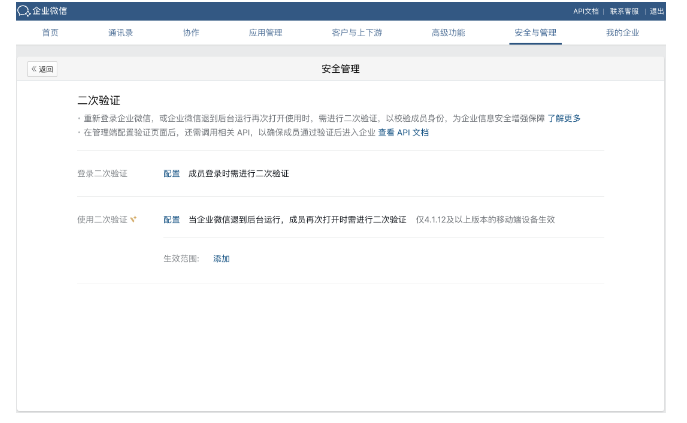
Task: Select the 安全与管理 tab
Action: (535, 33)
